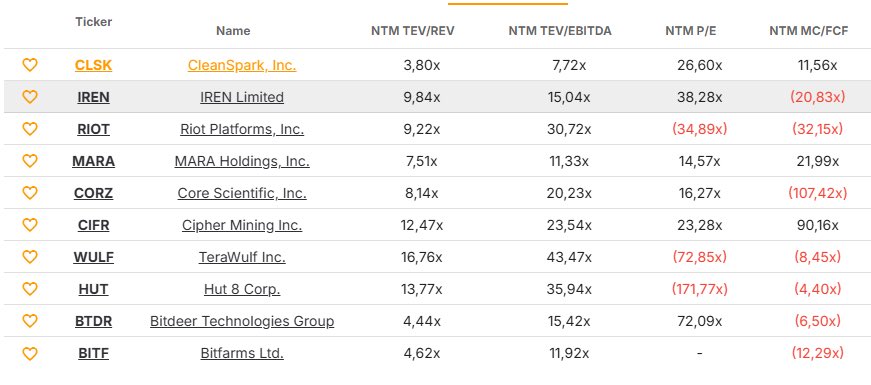Toggle the WULF heart icon

click(29, 257)
